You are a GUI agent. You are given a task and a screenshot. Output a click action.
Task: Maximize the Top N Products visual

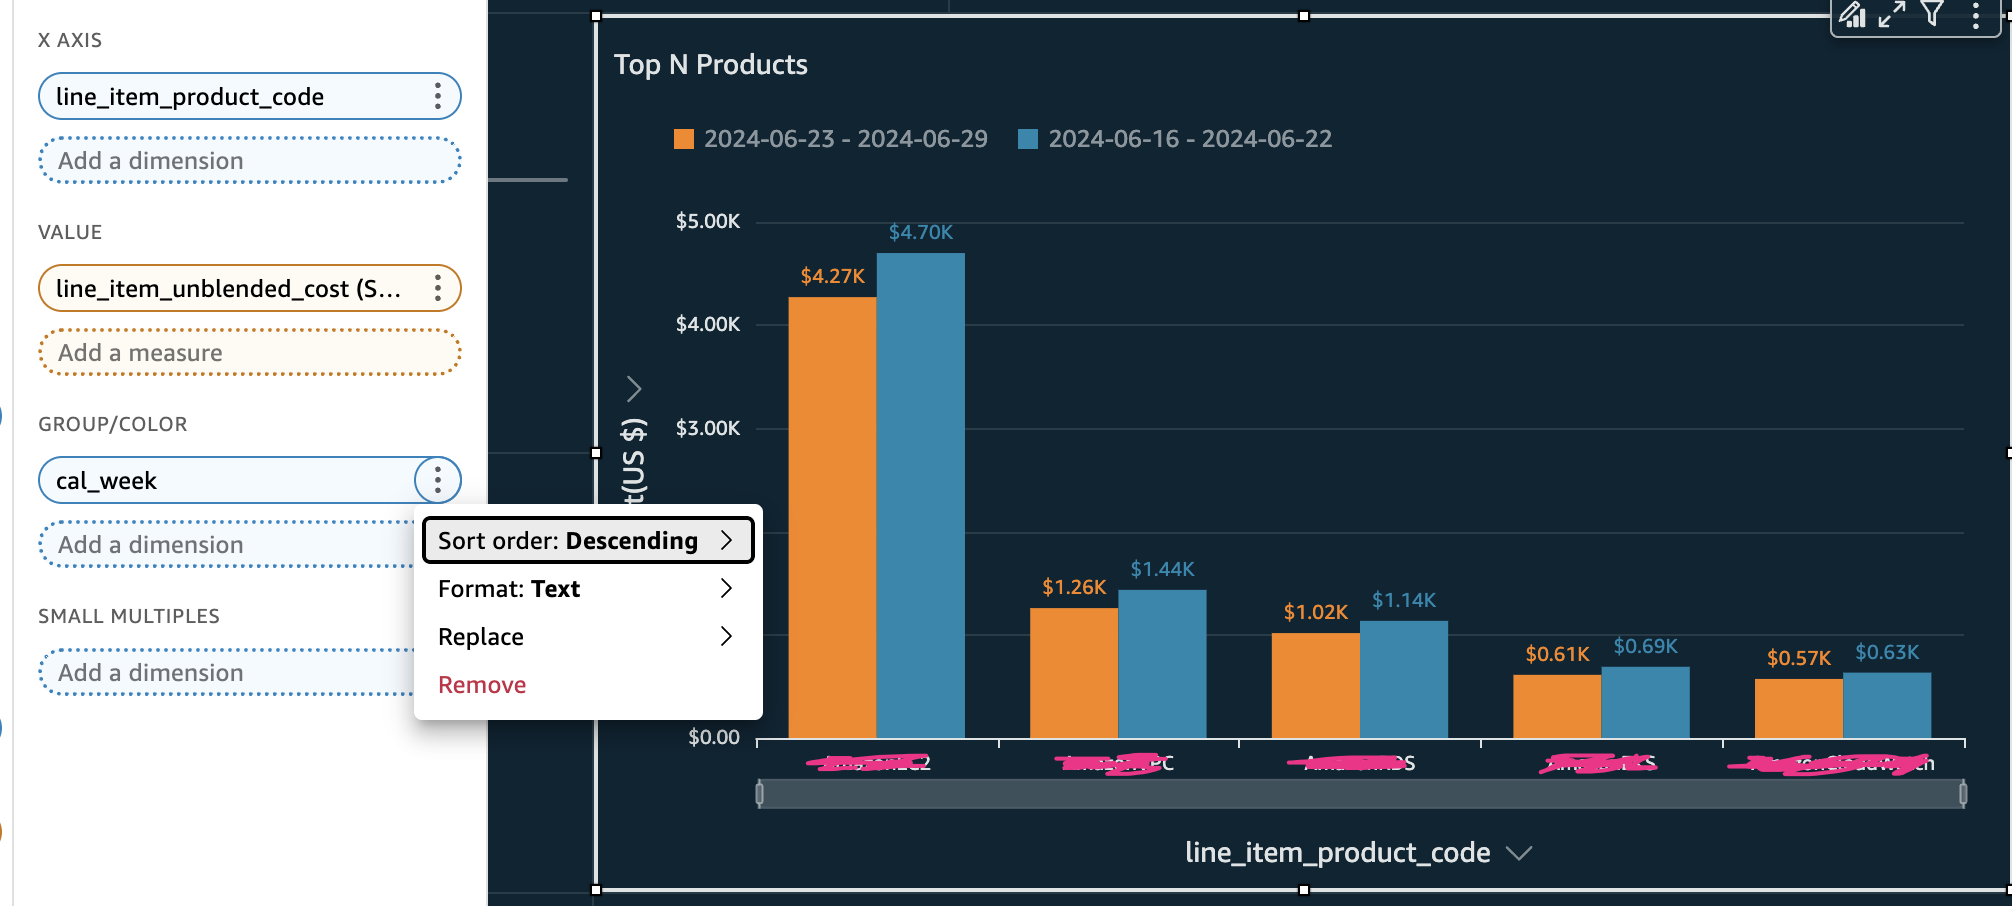tap(1891, 15)
